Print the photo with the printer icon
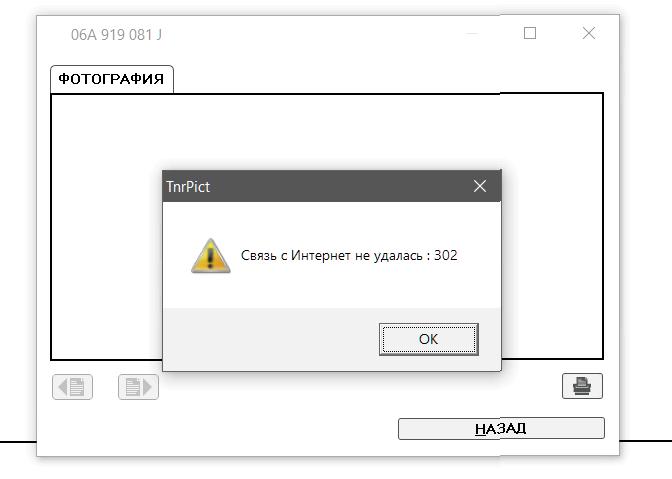The height and width of the screenshot is (479, 672). [582, 386]
